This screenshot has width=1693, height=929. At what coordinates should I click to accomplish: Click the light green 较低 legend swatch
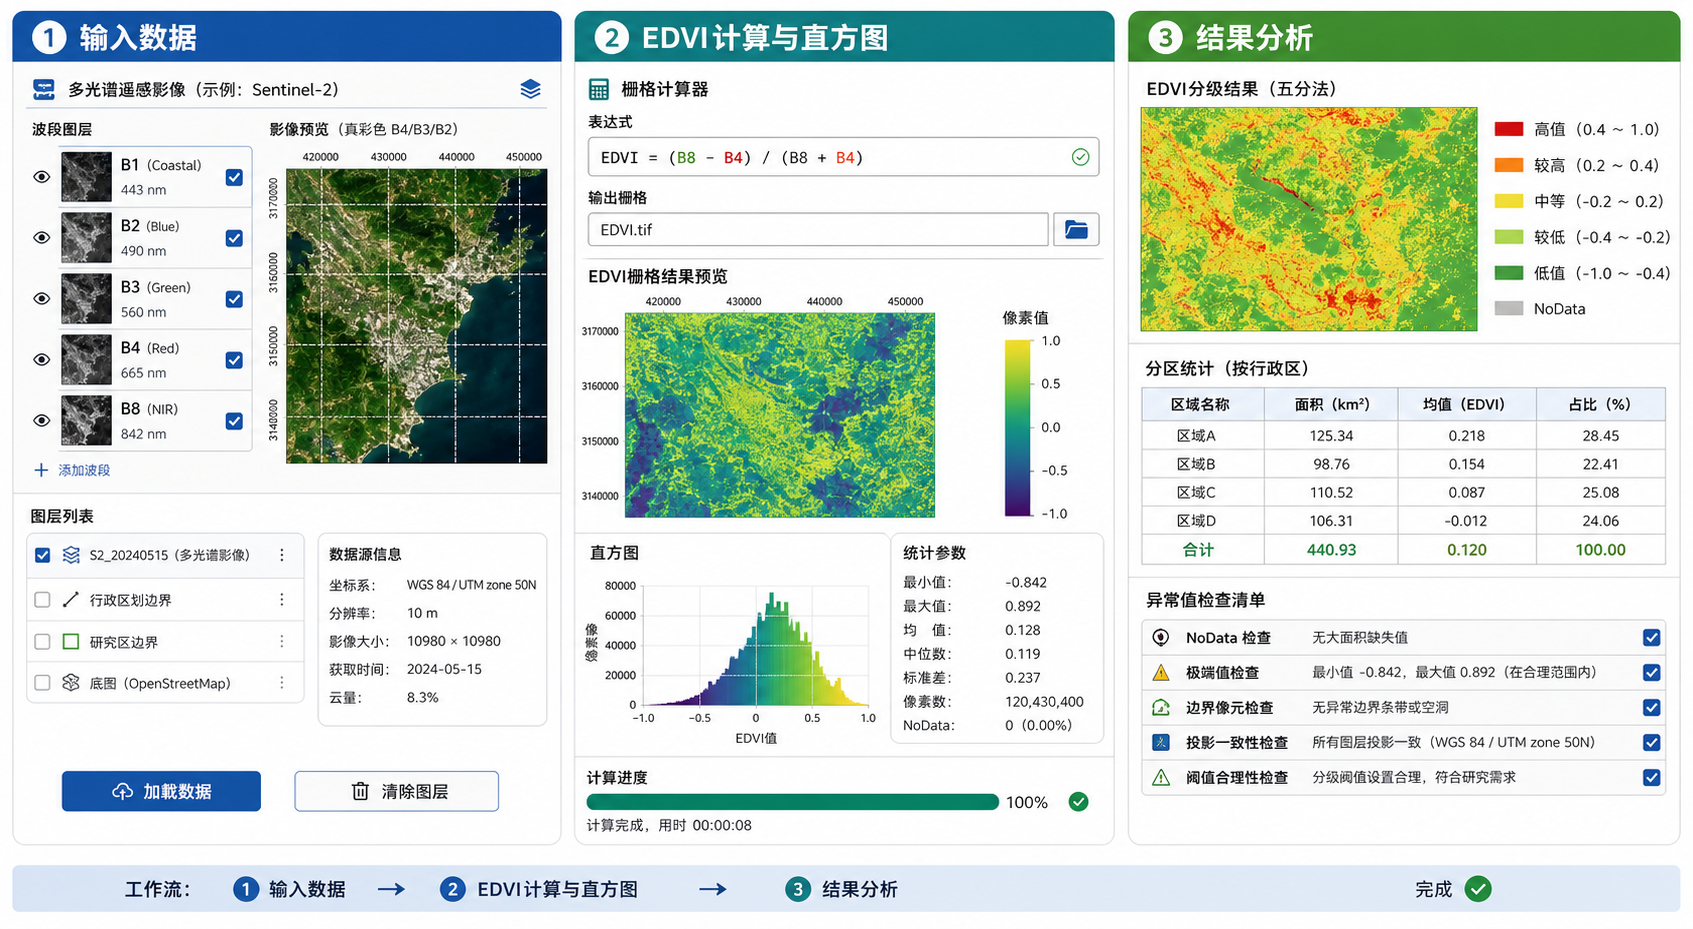point(1509,237)
